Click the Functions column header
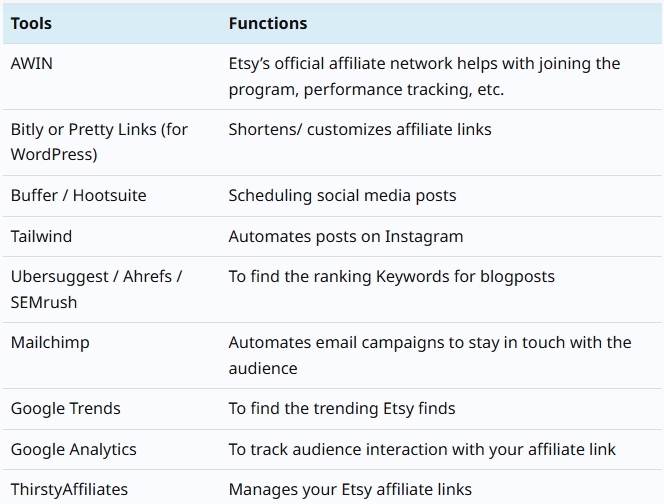 268,23
